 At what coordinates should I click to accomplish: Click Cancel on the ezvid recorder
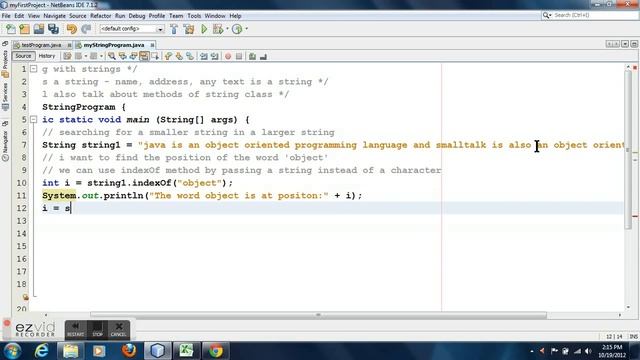pyautogui.click(x=119, y=330)
